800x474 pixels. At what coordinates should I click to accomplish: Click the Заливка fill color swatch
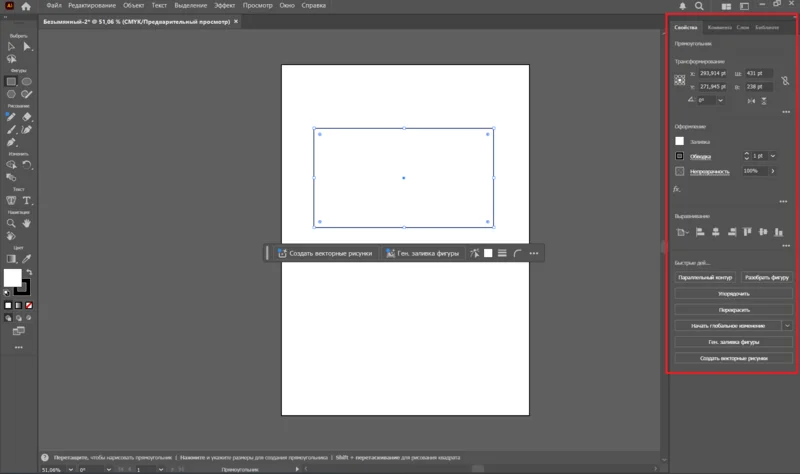tap(680, 141)
